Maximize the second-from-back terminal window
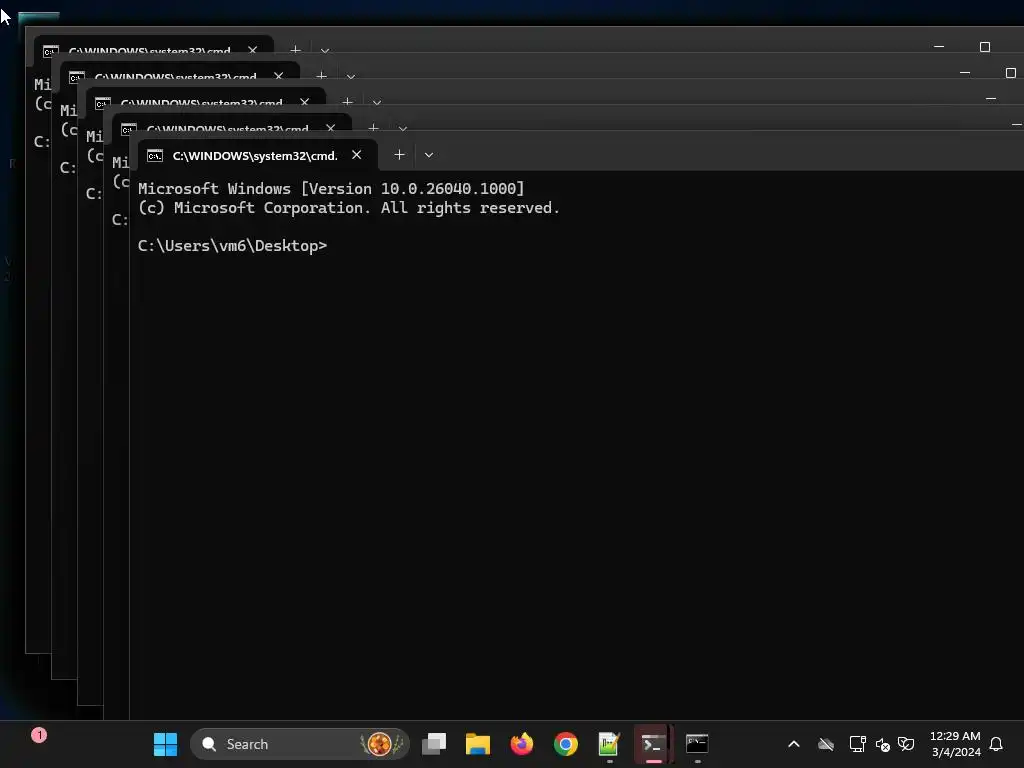1024x768 pixels. 1010,73
